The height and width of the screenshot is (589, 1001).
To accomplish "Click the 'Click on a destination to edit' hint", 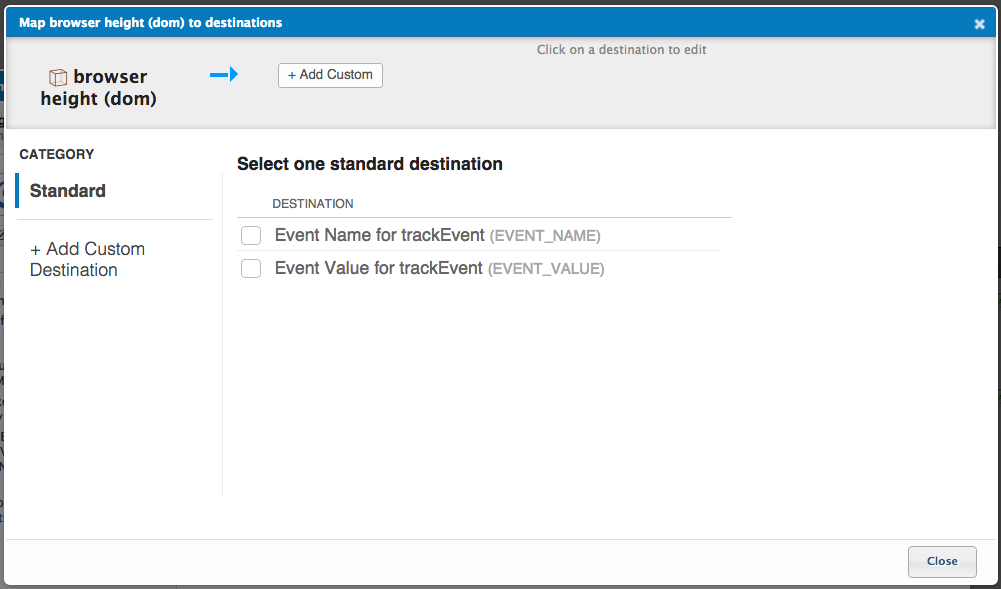I will point(622,49).
